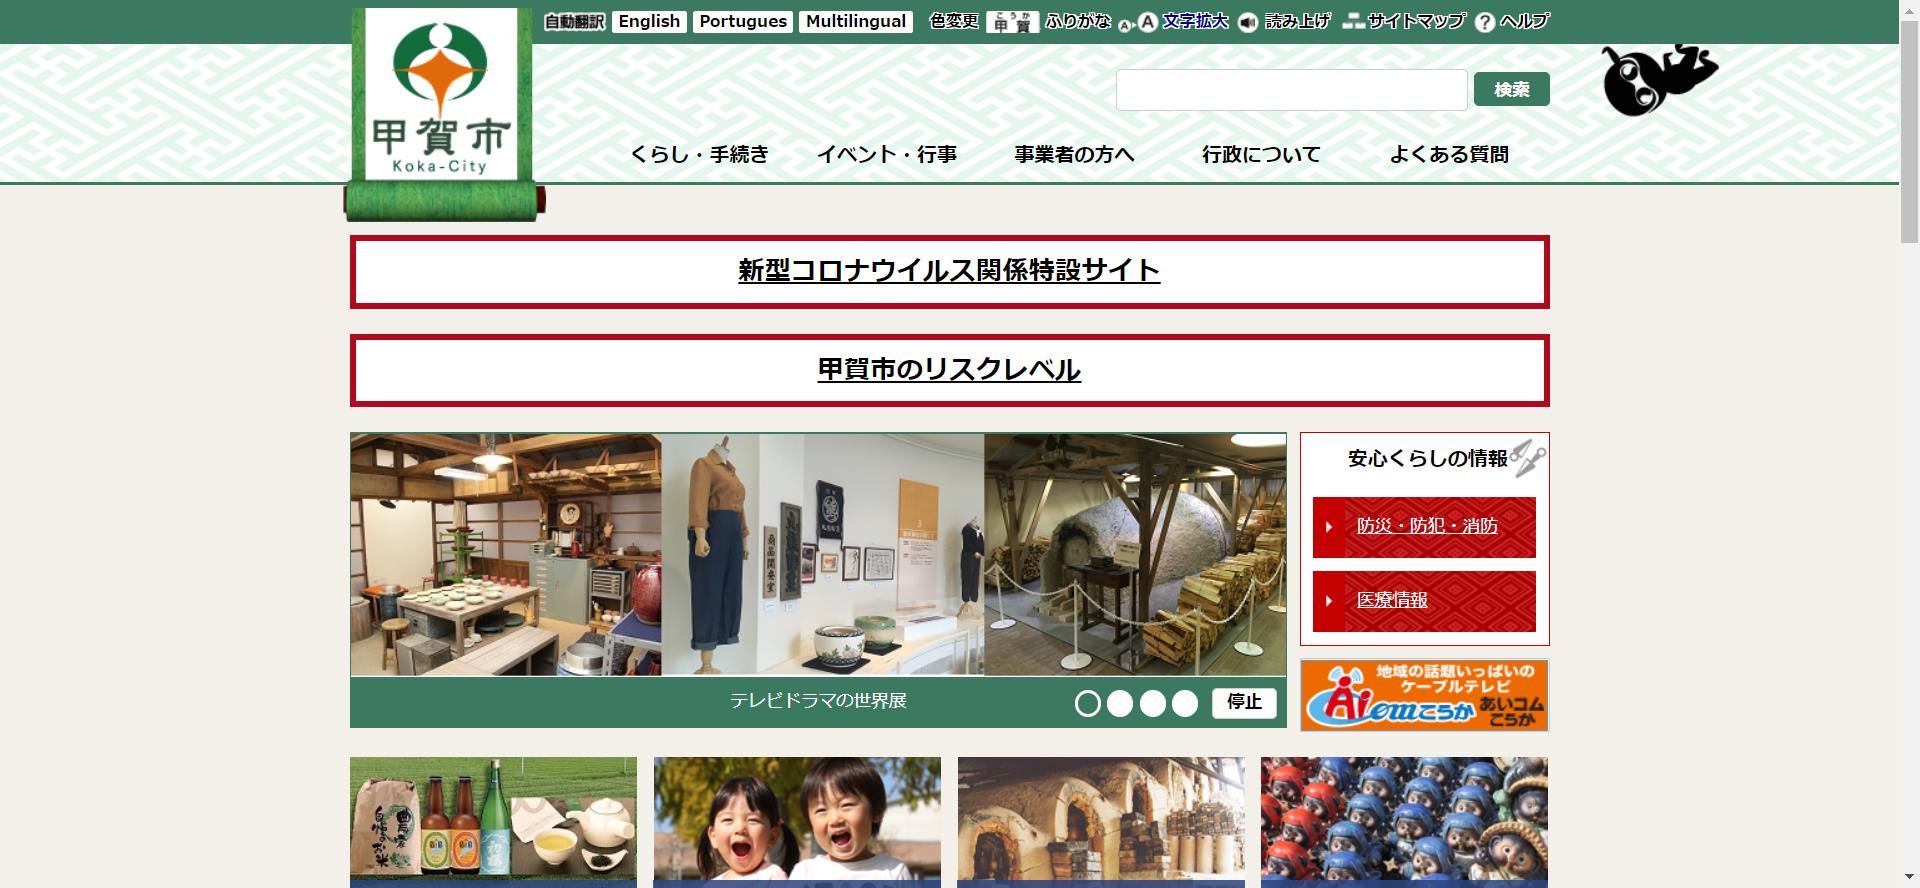Click the furigana kanji icon

click(1012, 22)
